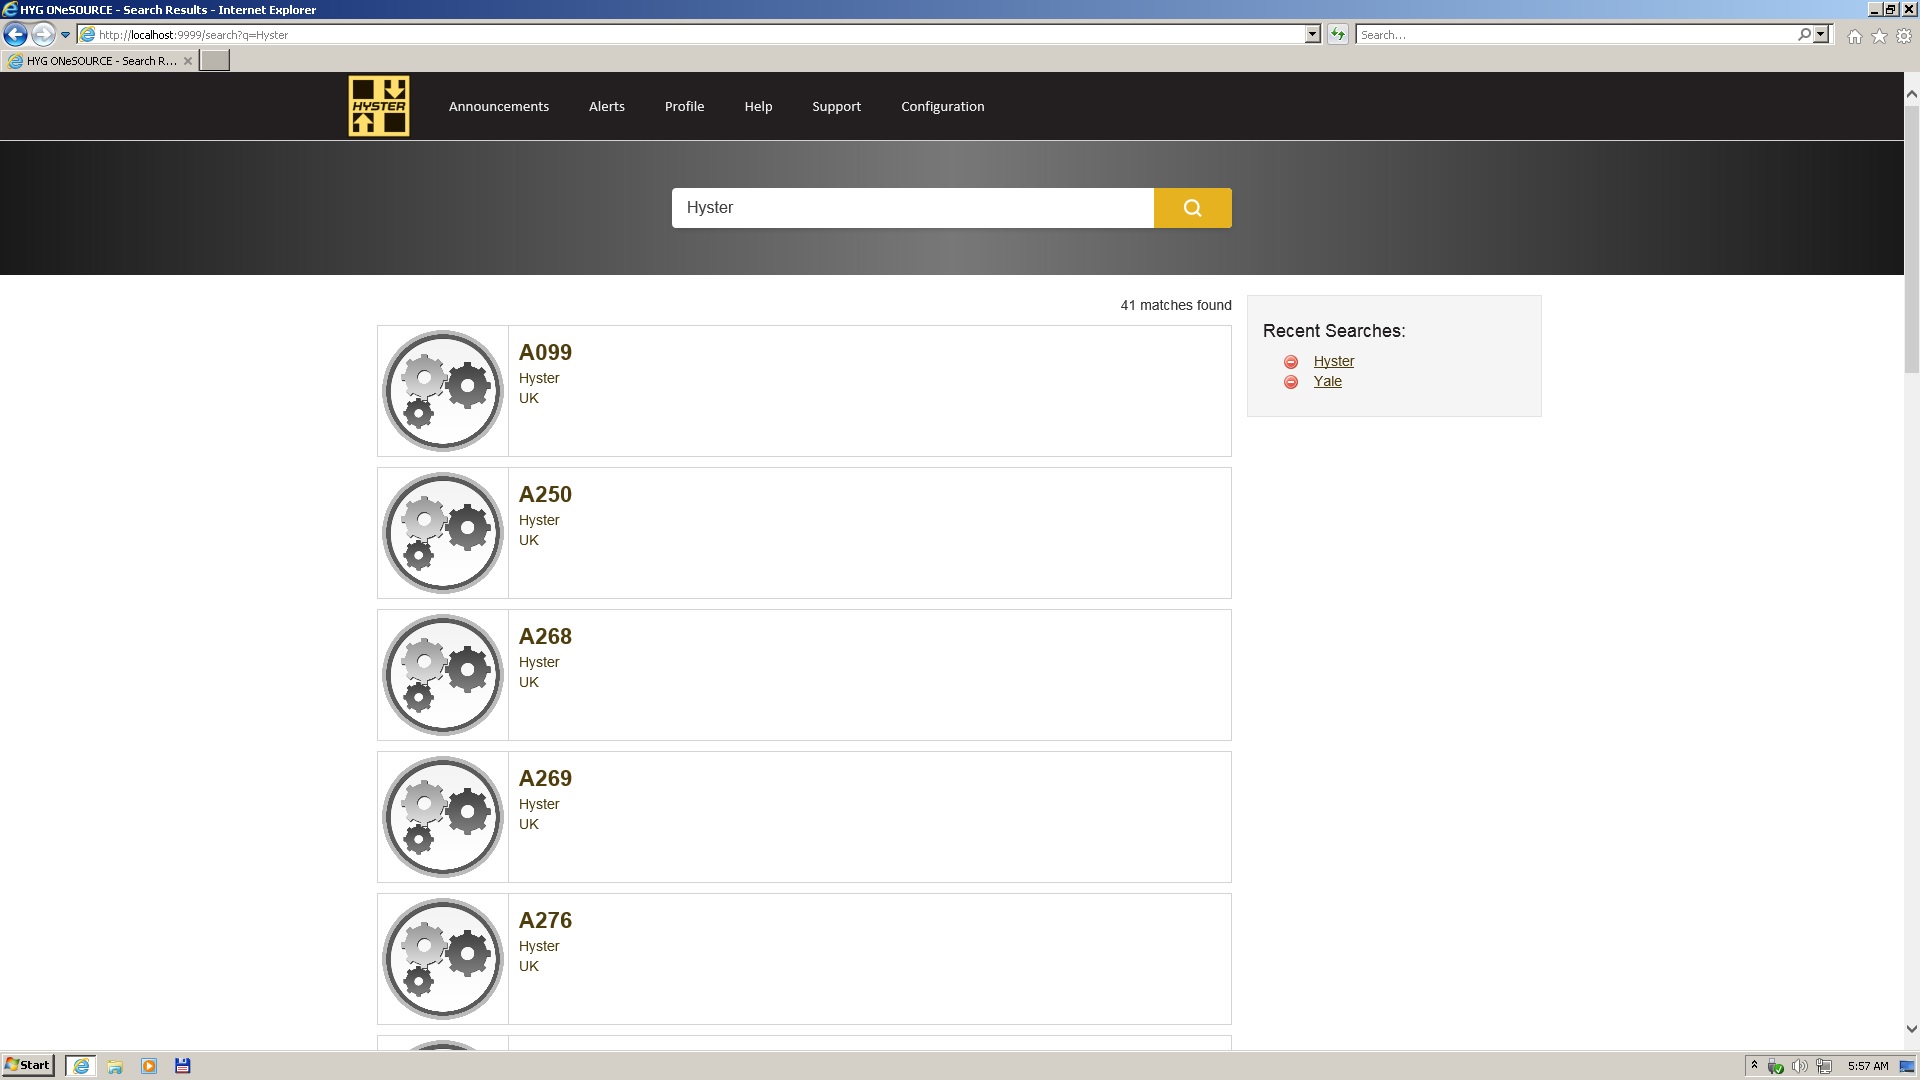Click the show desktop tray icon
The image size is (1920, 1080).
tap(1907, 1066)
